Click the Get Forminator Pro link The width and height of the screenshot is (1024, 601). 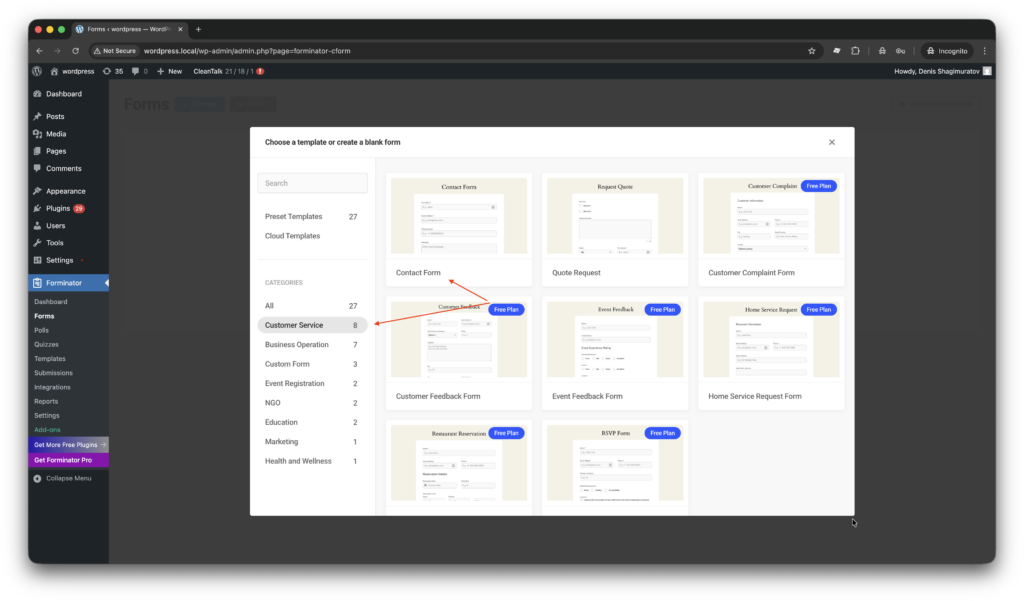(64, 458)
